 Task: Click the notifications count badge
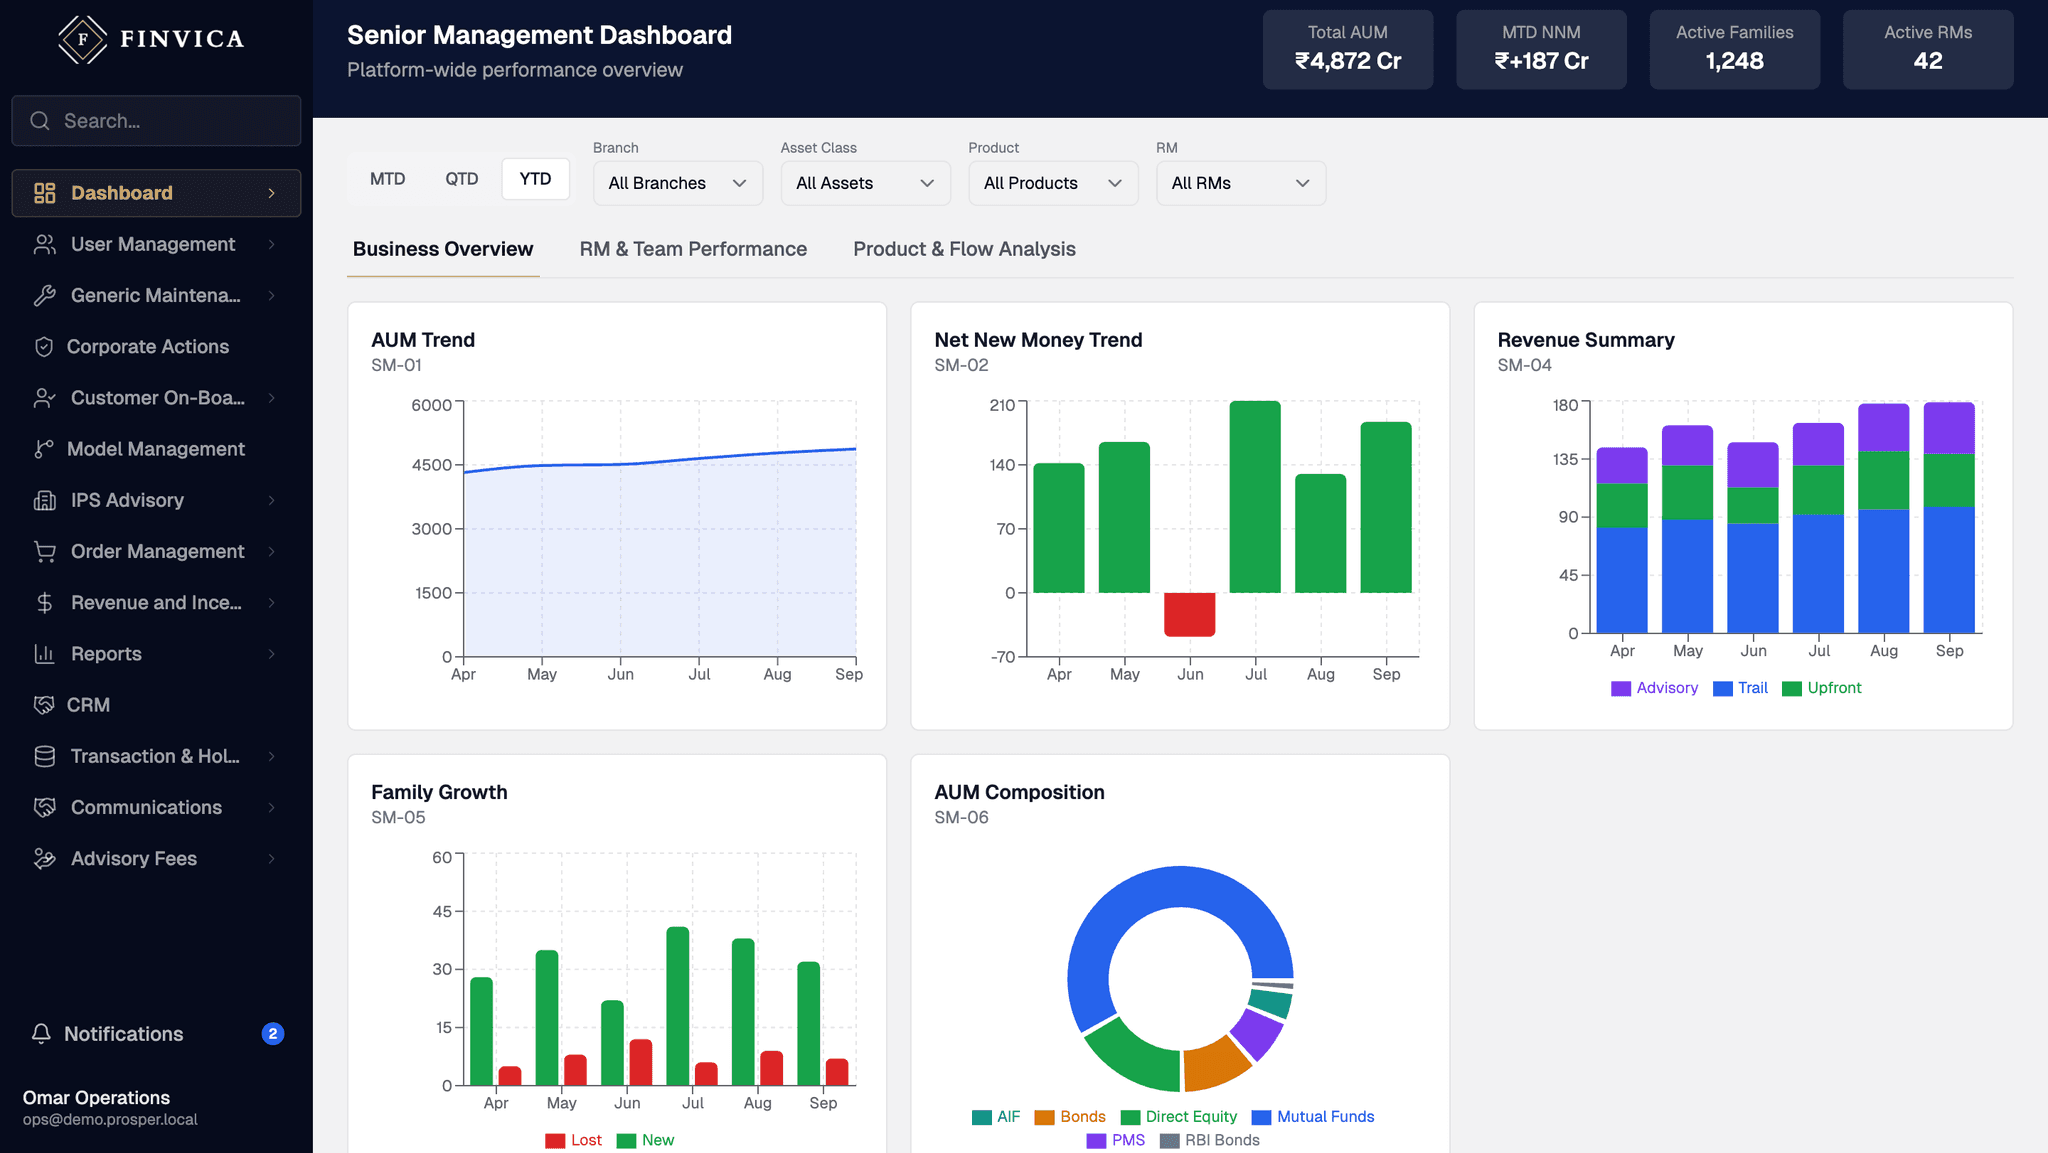(273, 1034)
